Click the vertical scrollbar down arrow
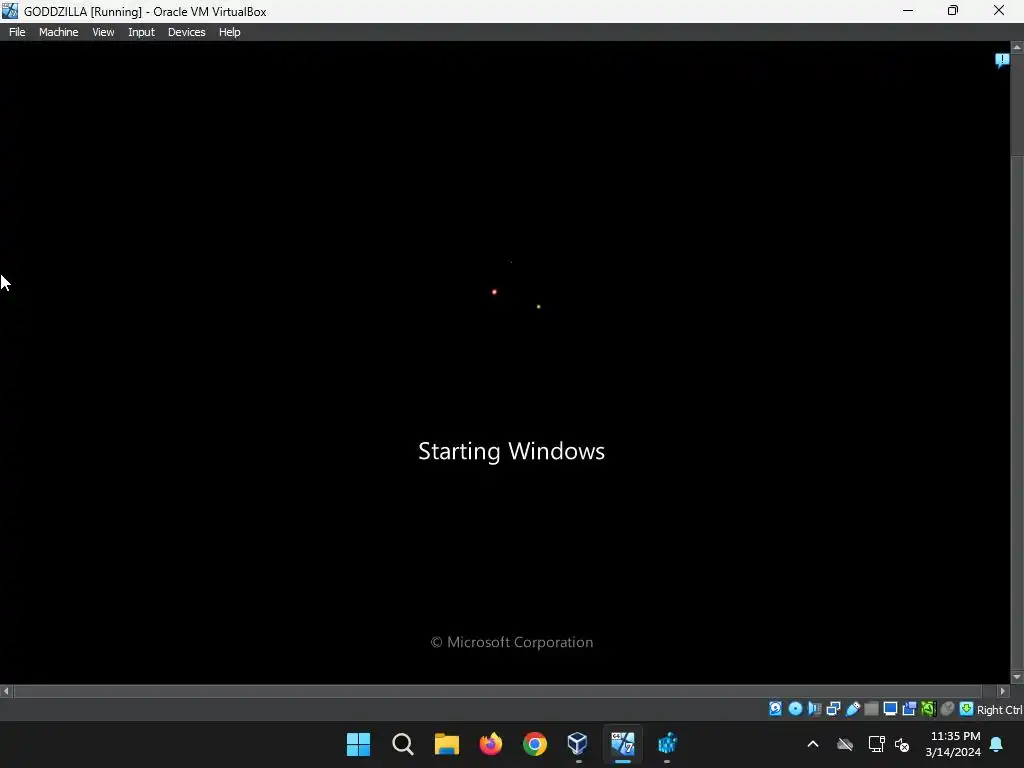 pos(1017,677)
